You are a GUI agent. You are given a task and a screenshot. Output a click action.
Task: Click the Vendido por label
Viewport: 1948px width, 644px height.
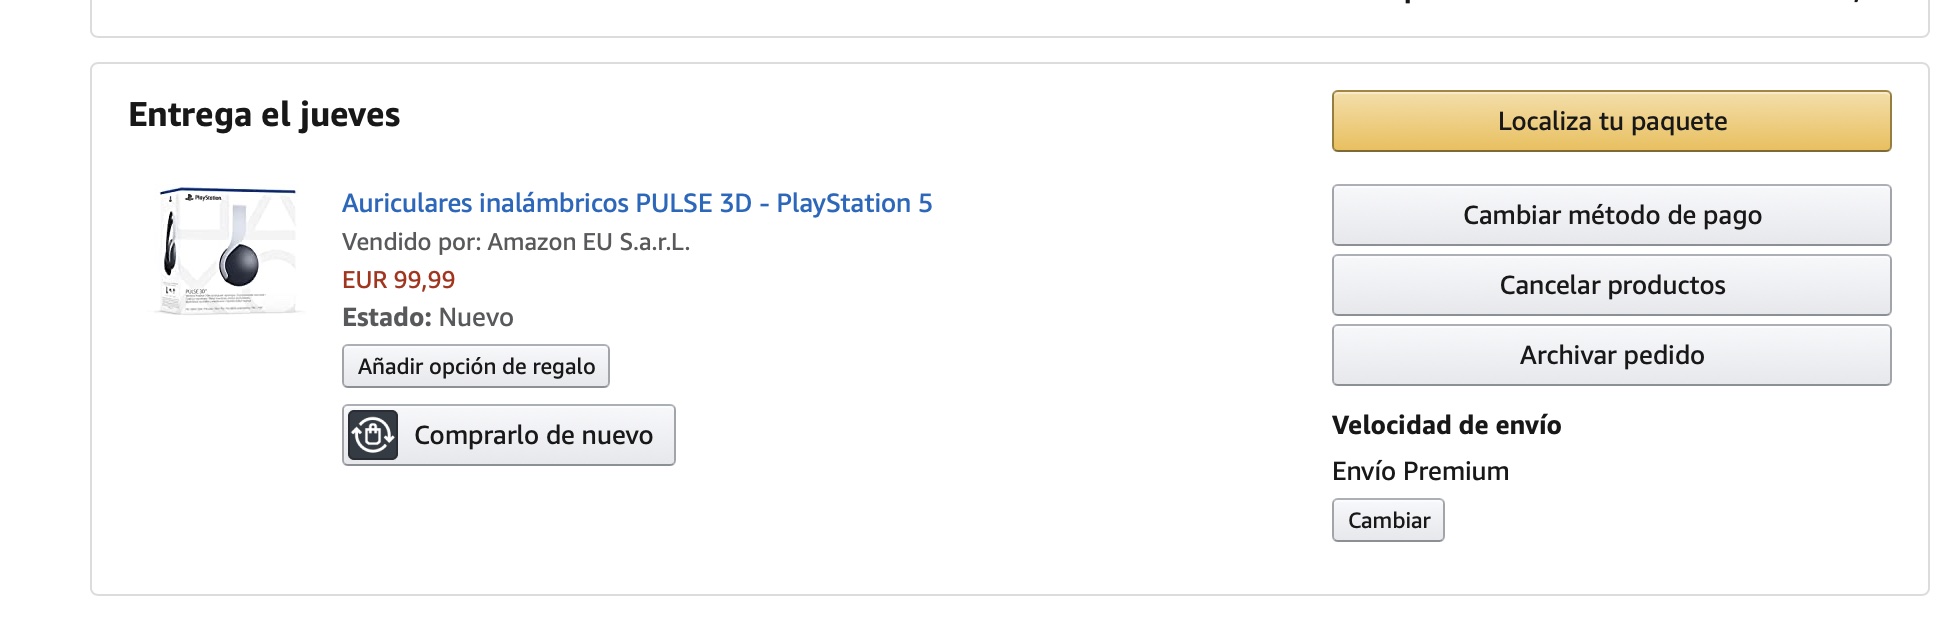(x=411, y=242)
